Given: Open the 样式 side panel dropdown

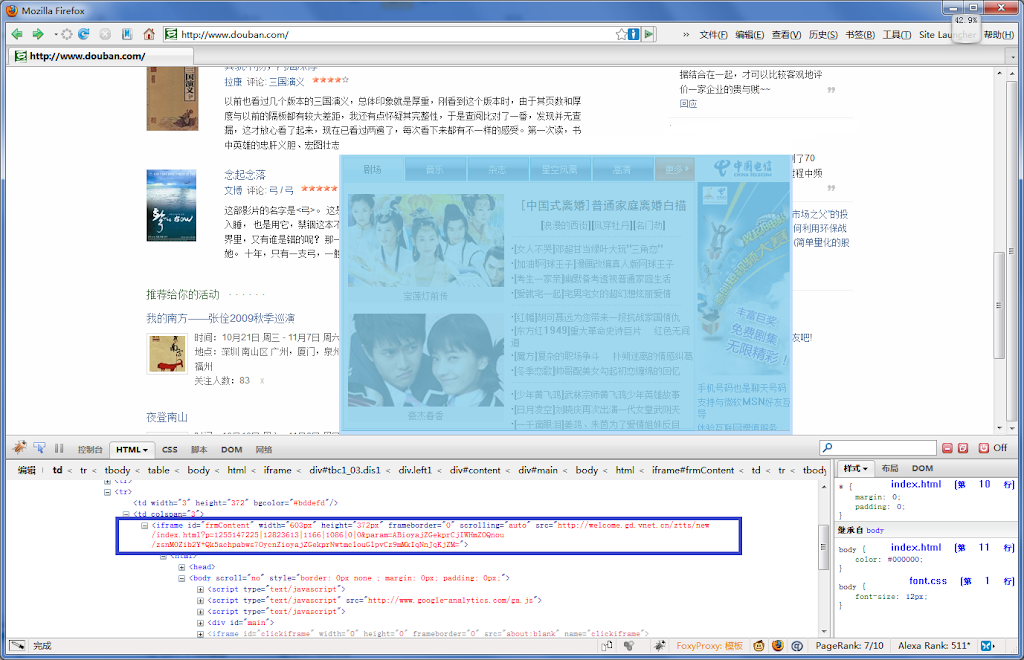Looking at the screenshot, I should 856,468.
